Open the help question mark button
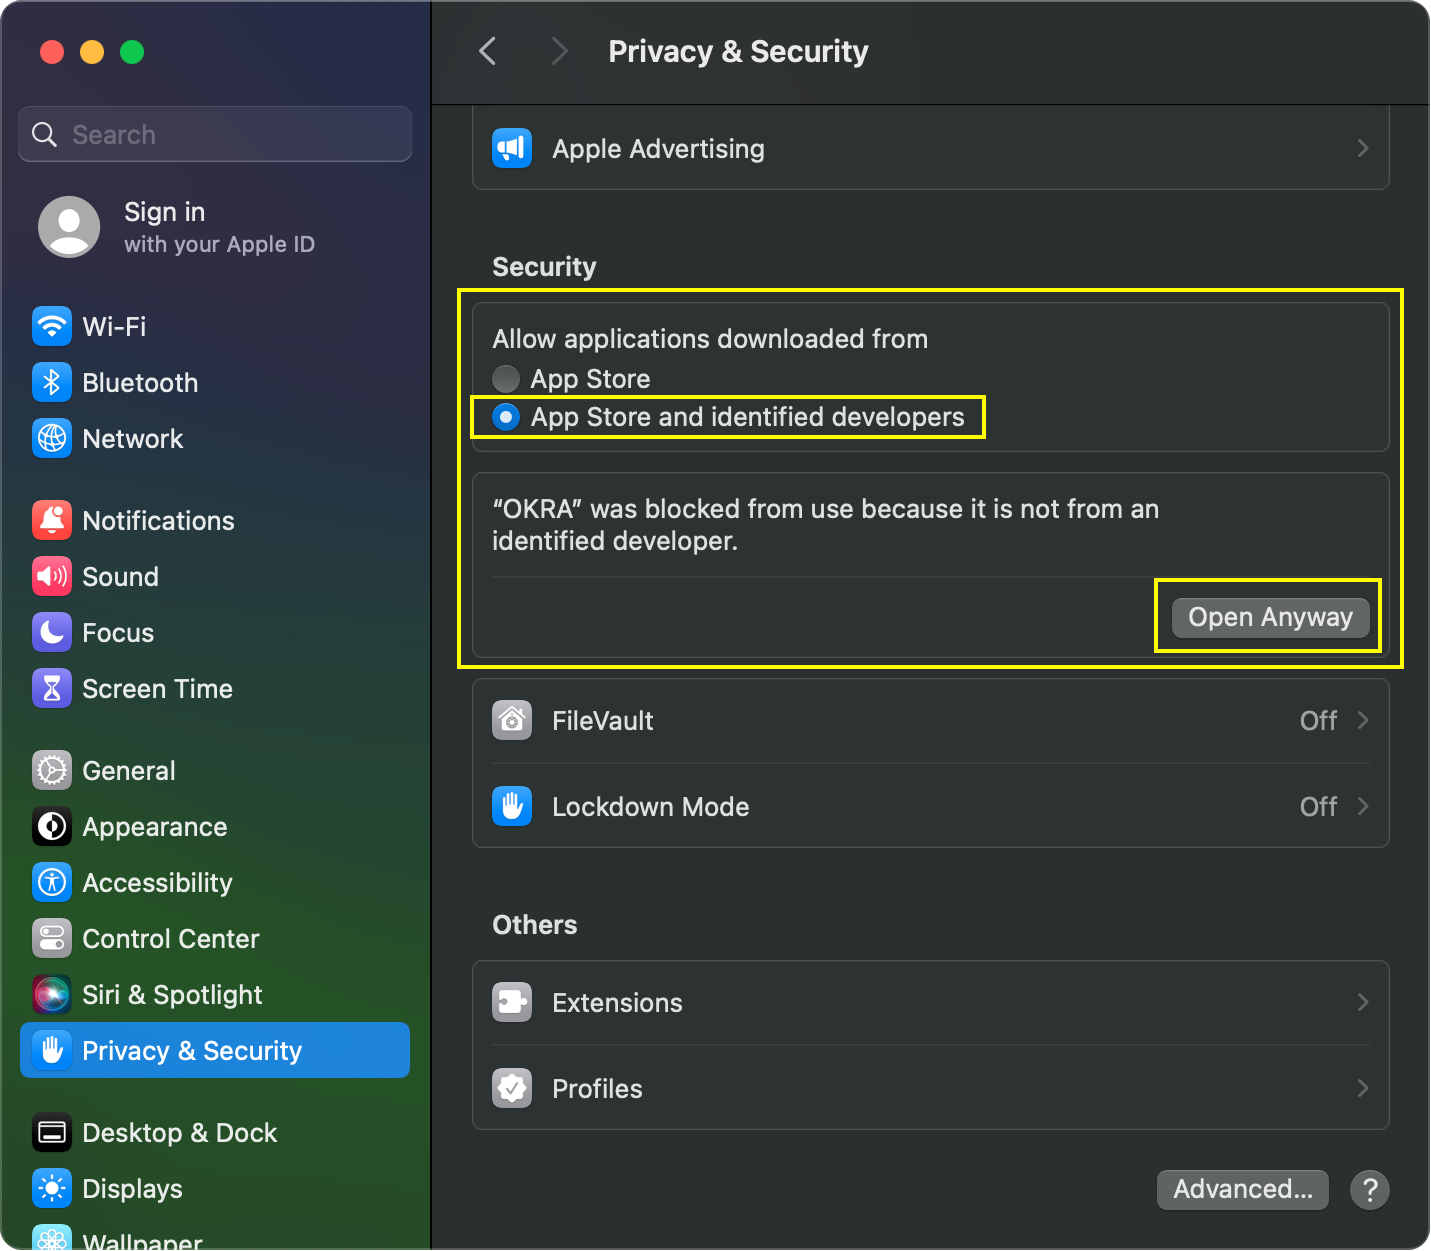1431x1251 pixels. pos(1370,1189)
